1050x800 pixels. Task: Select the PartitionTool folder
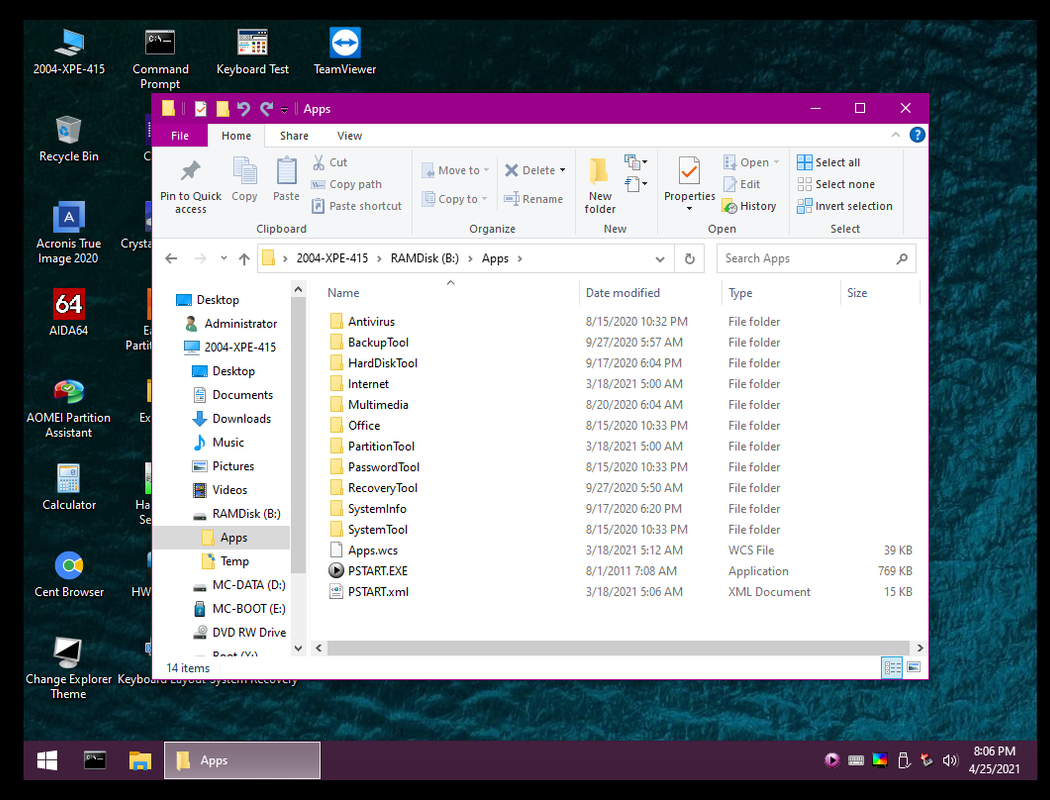pos(381,446)
